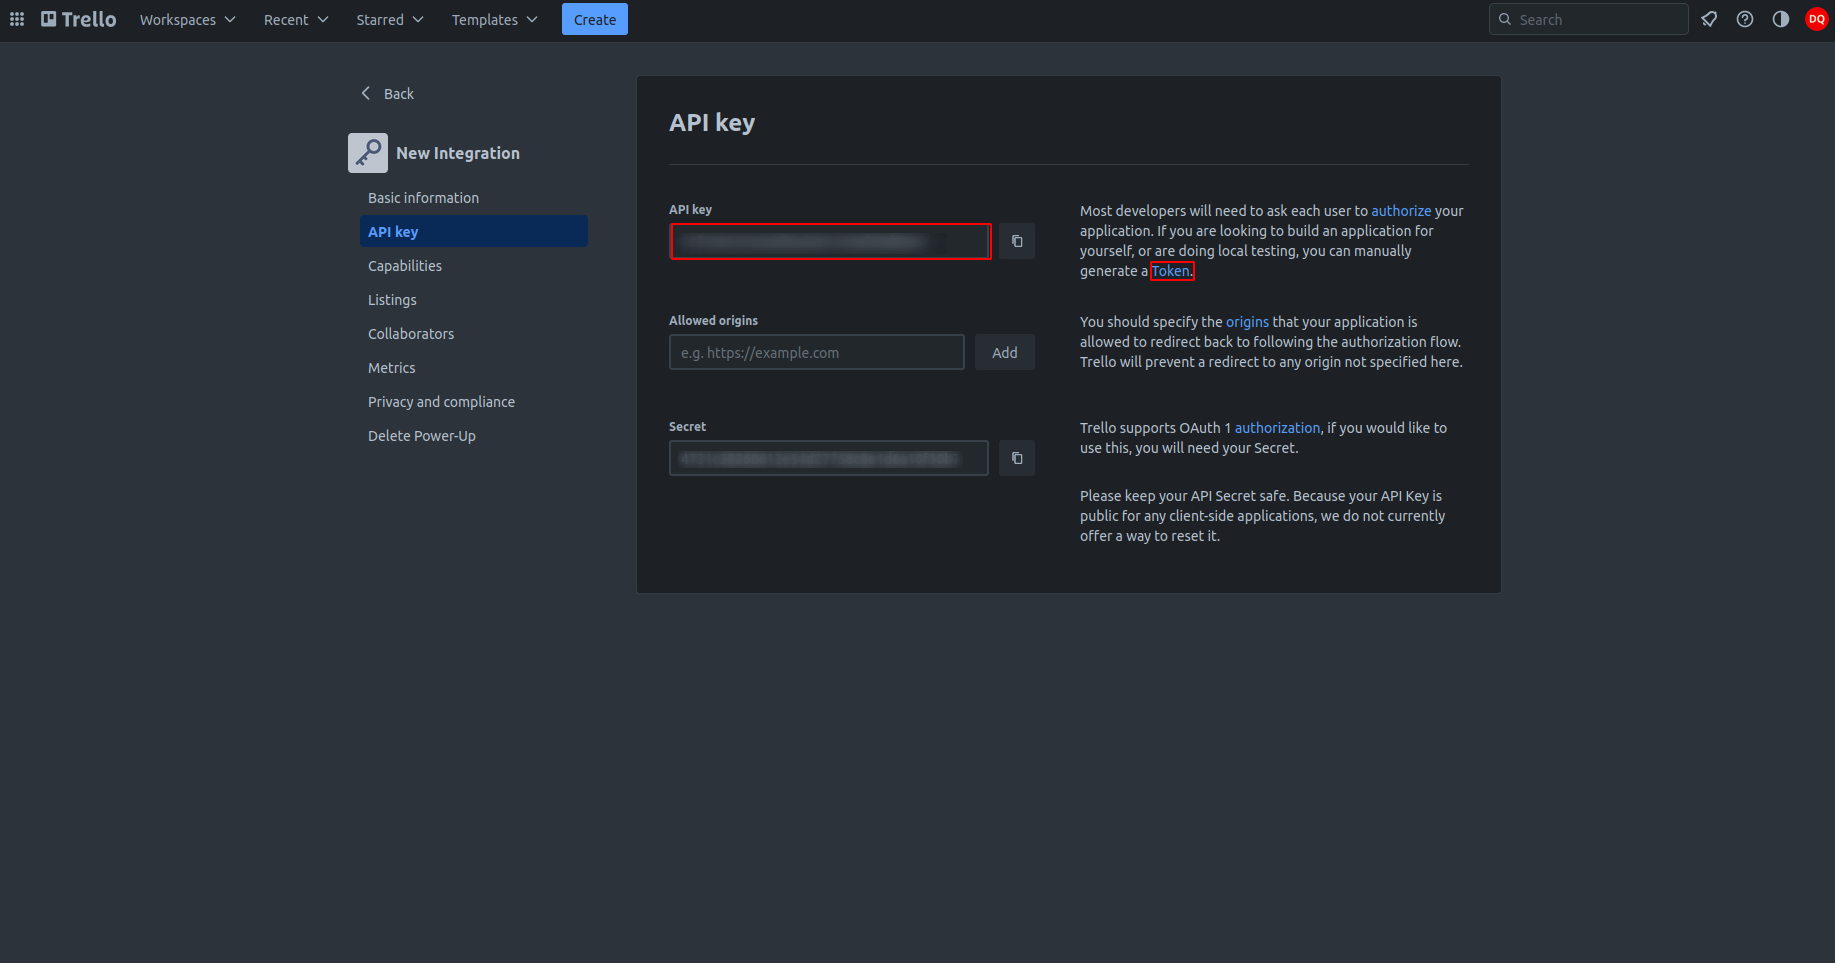
Task: Copy the Secret with copy icon
Action: click(1017, 458)
